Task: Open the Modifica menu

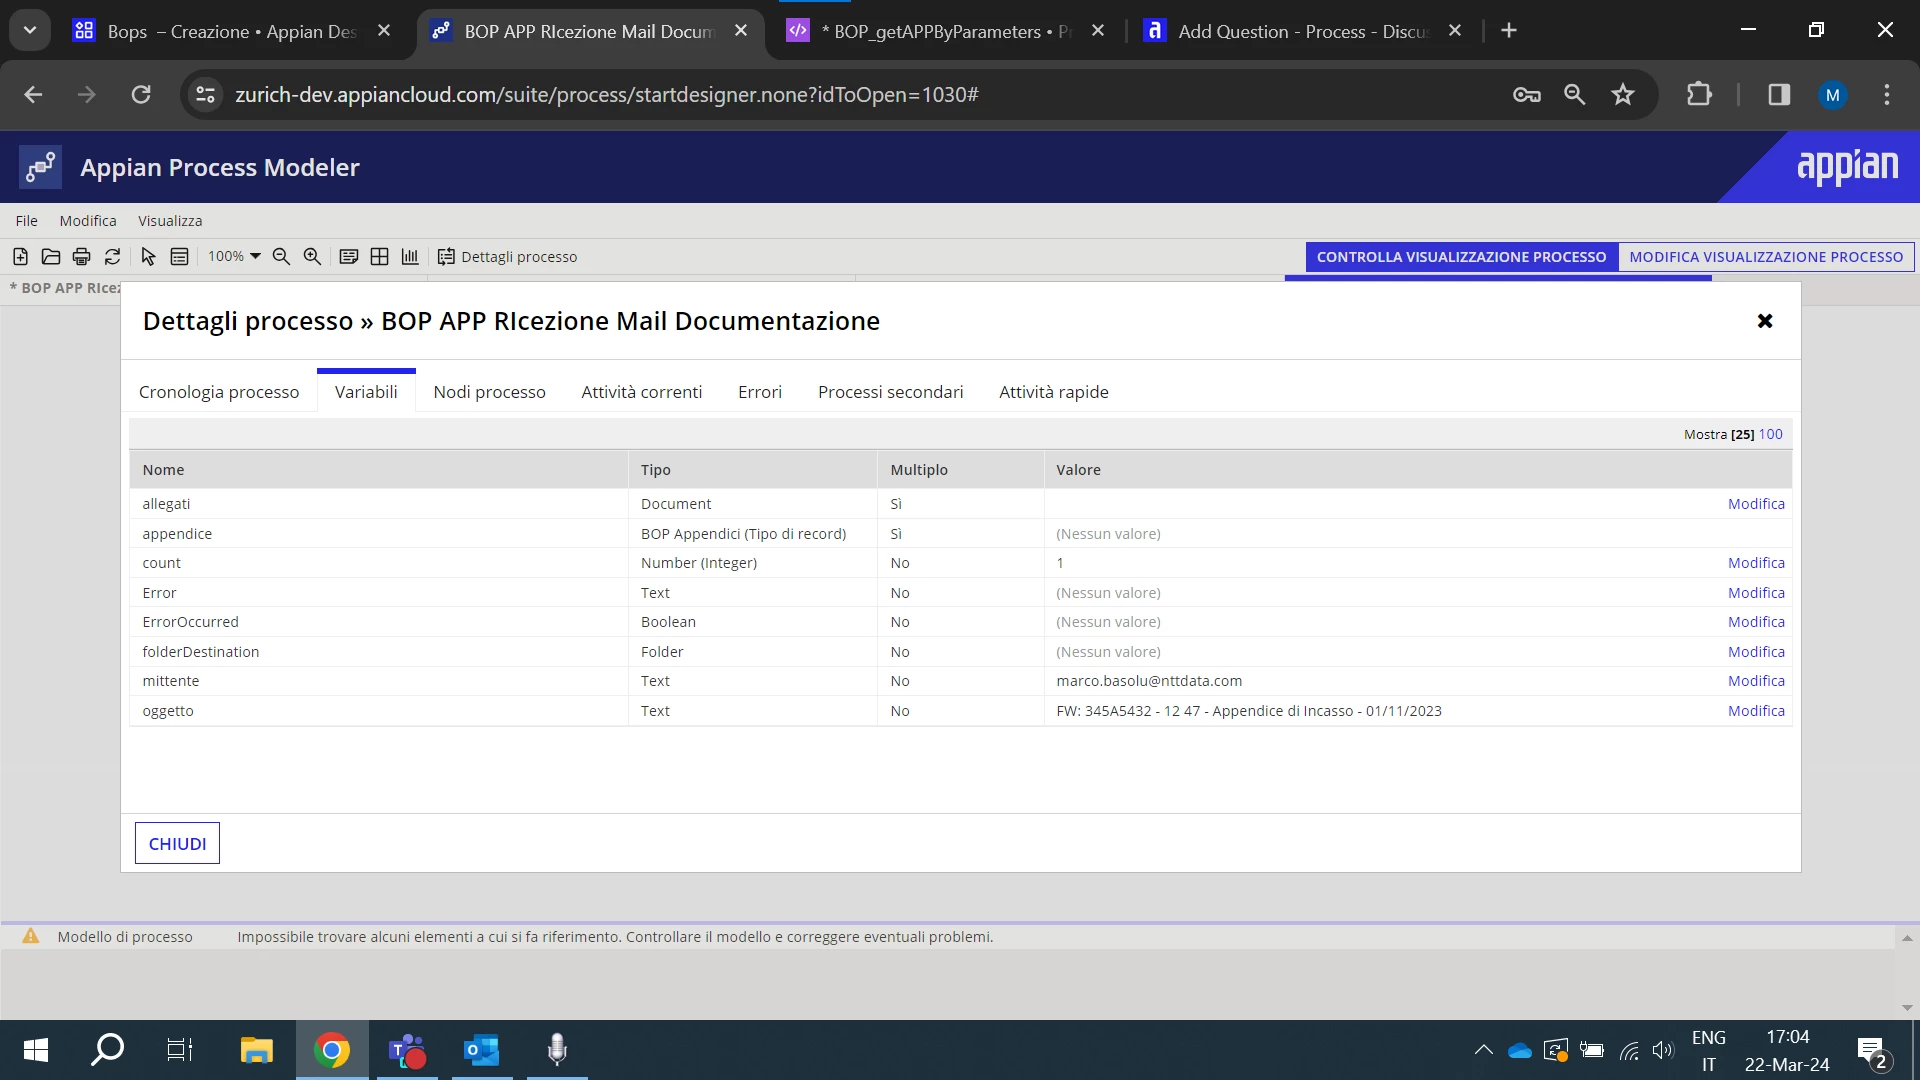Action: tap(88, 221)
